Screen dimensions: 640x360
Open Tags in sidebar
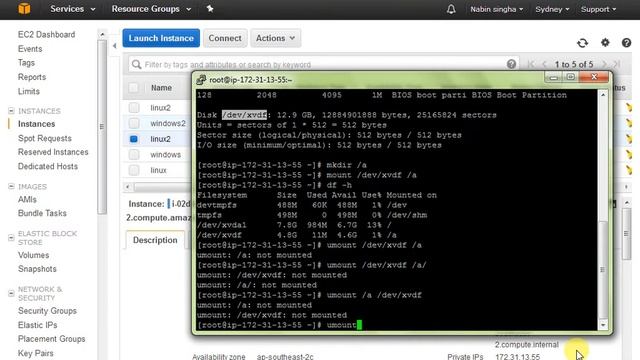coord(26,63)
